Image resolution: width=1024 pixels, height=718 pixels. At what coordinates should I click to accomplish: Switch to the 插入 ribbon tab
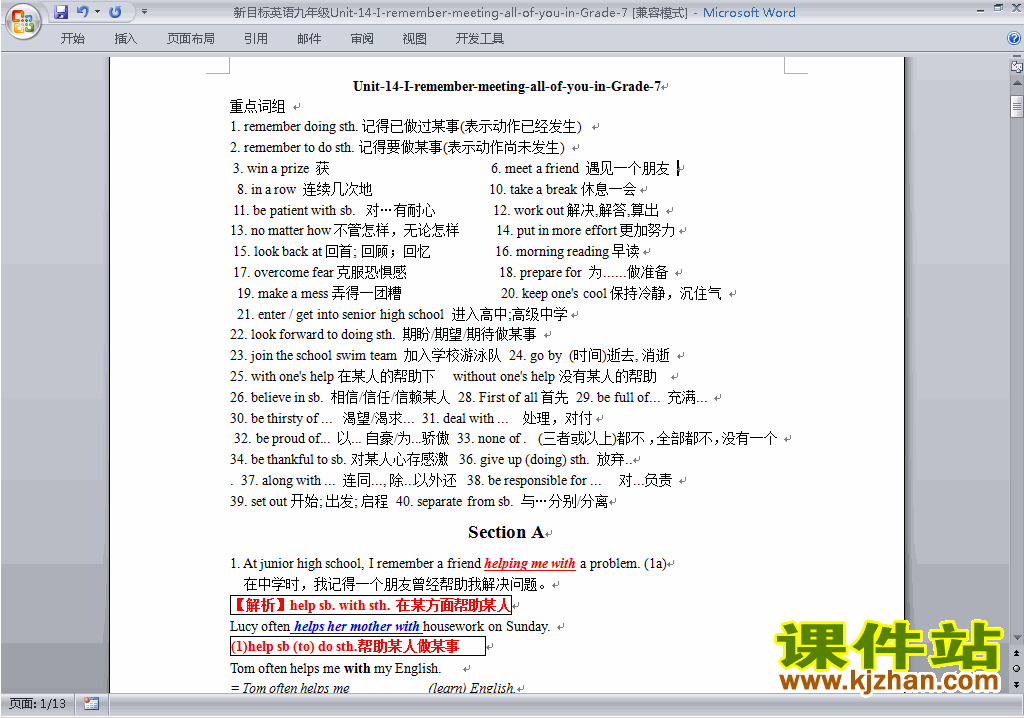(x=125, y=39)
